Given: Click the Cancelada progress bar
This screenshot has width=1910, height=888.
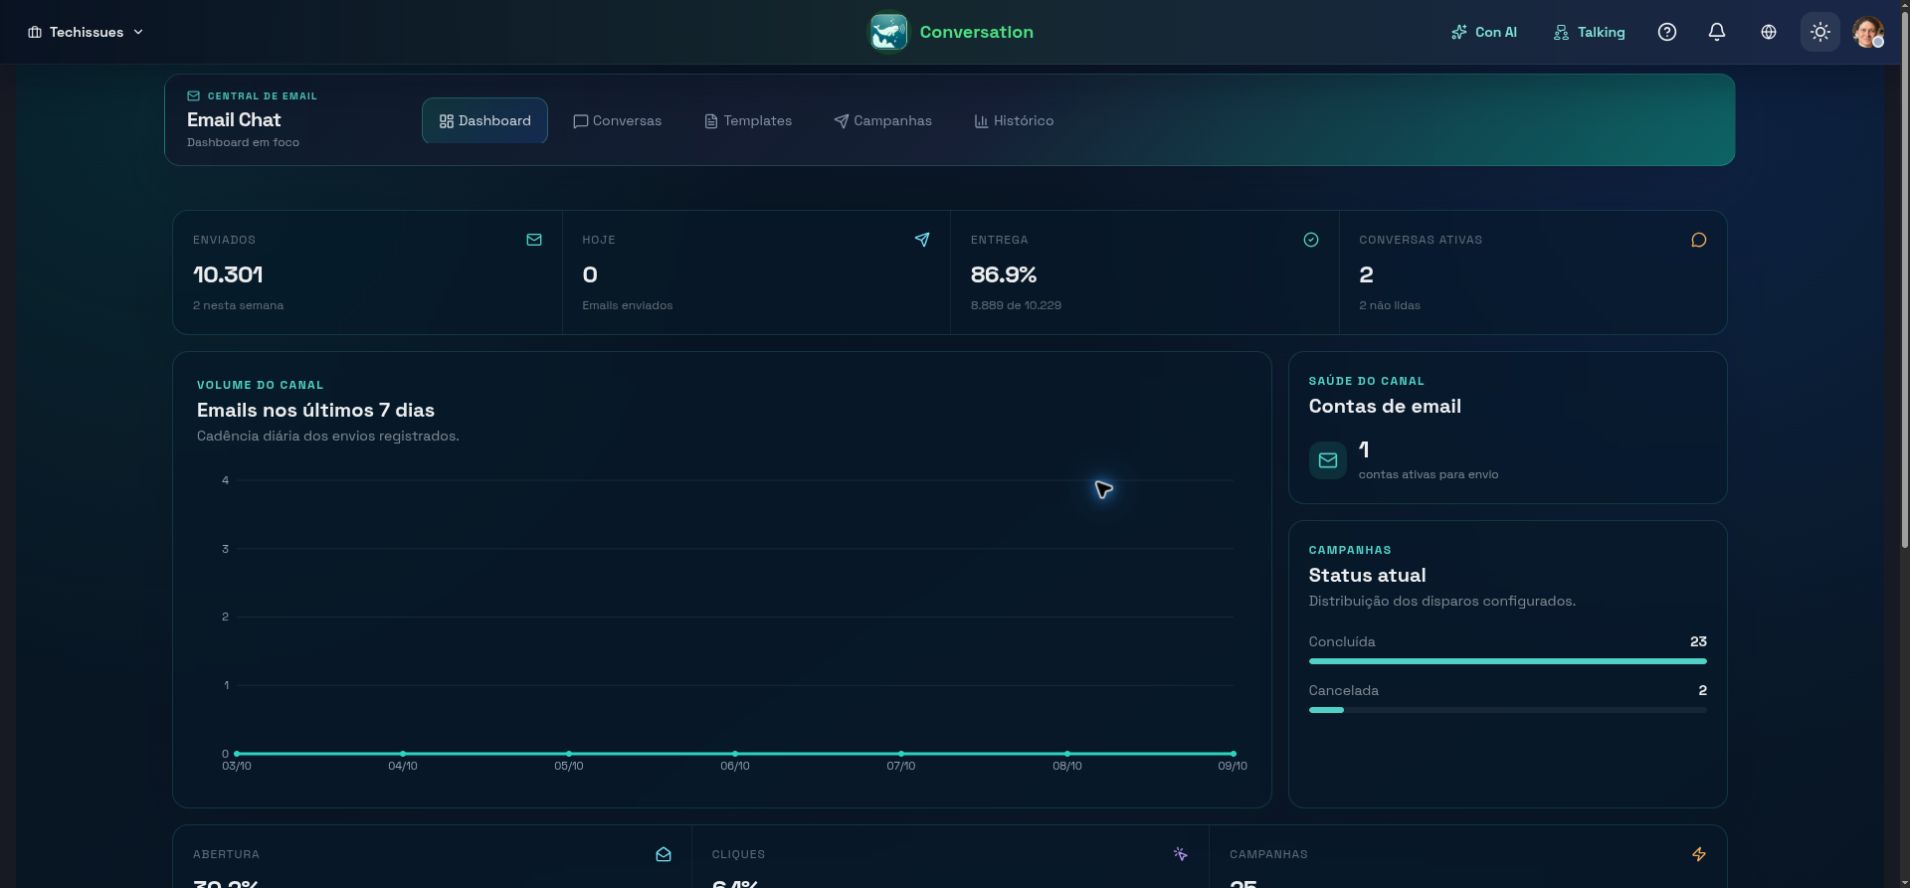Looking at the screenshot, I should tap(1507, 710).
